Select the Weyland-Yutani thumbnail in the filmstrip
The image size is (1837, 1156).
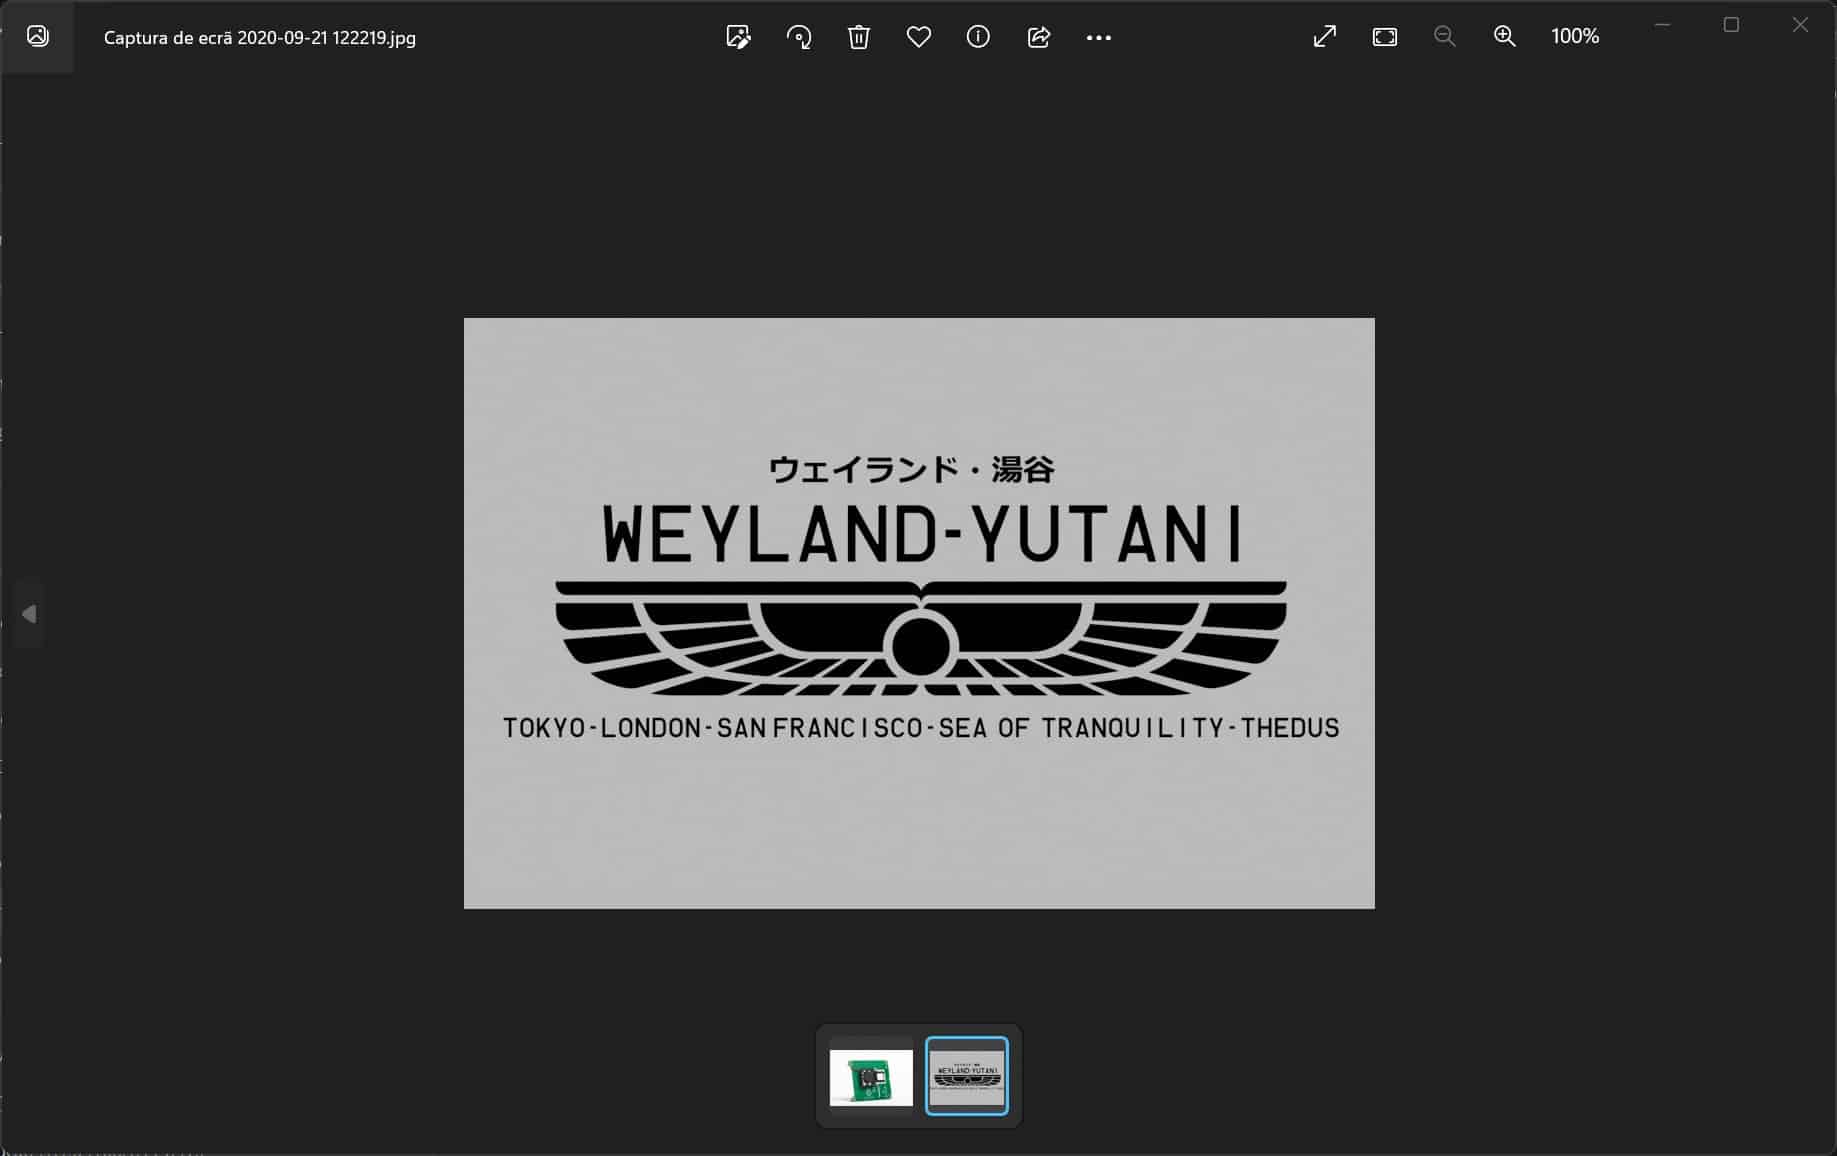[x=967, y=1076]
